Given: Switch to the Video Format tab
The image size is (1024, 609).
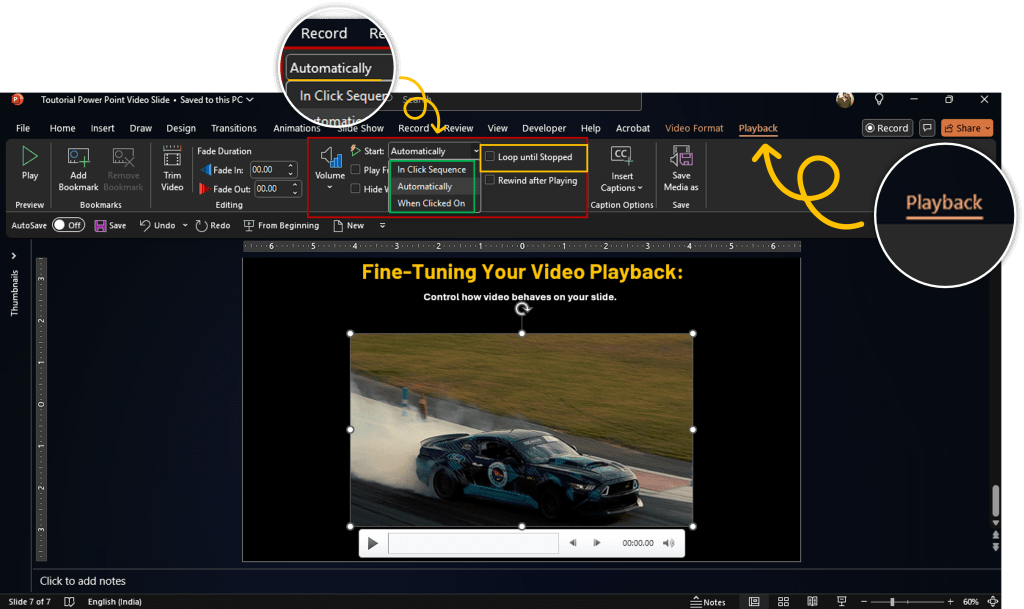Looking at the screenshot, I should [x=694, y=129].
